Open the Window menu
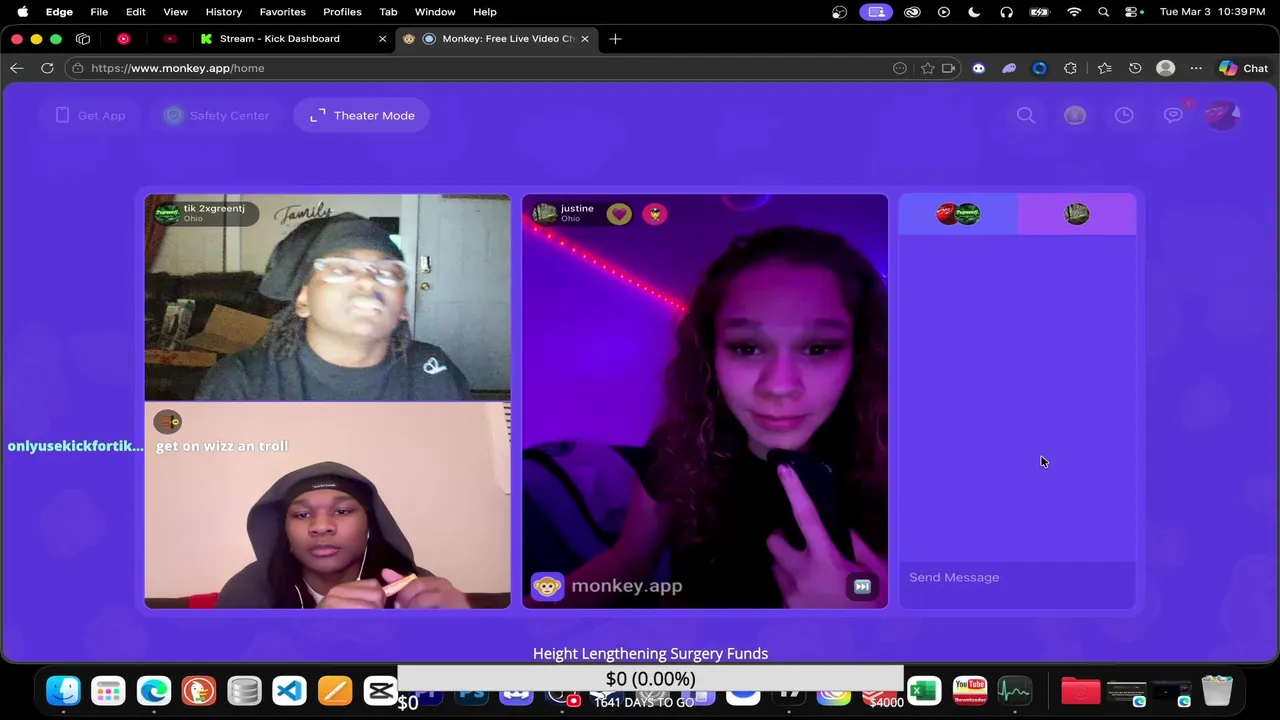The height and width of the screenshot is (720, 1280). pos(435,12)
